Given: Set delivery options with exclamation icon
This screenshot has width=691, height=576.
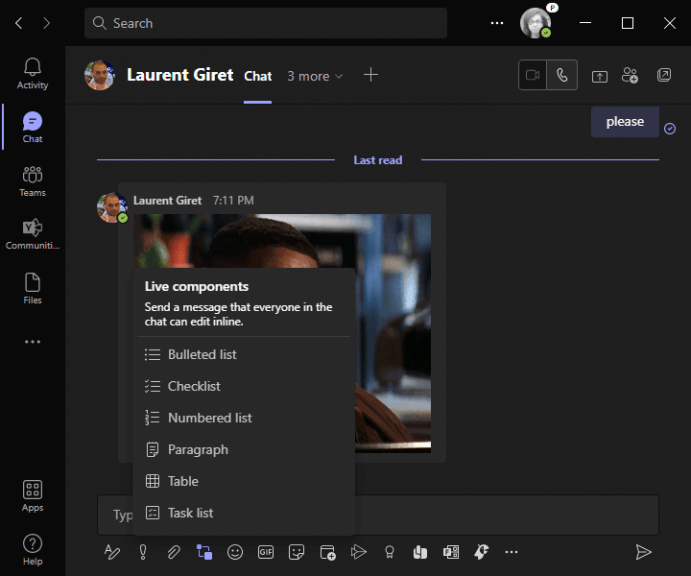Looking at the screenshot, I should pos(143,552).
